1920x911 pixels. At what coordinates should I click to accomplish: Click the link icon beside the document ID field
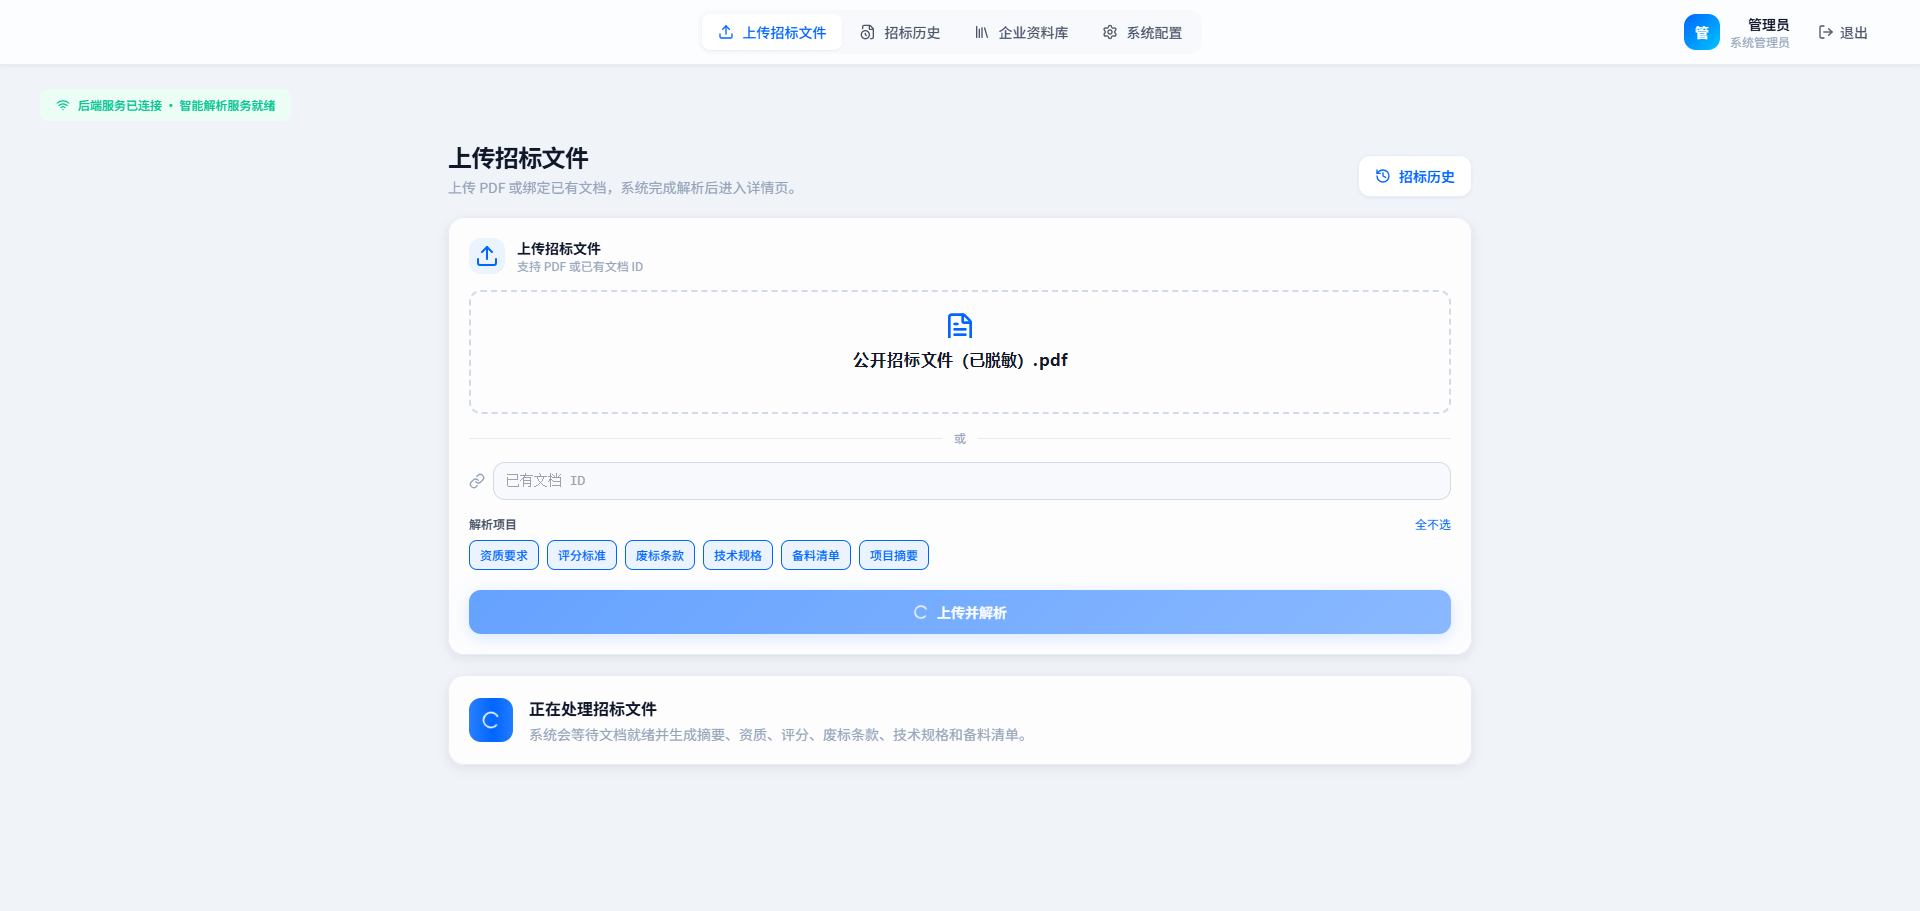click(477, 481)
